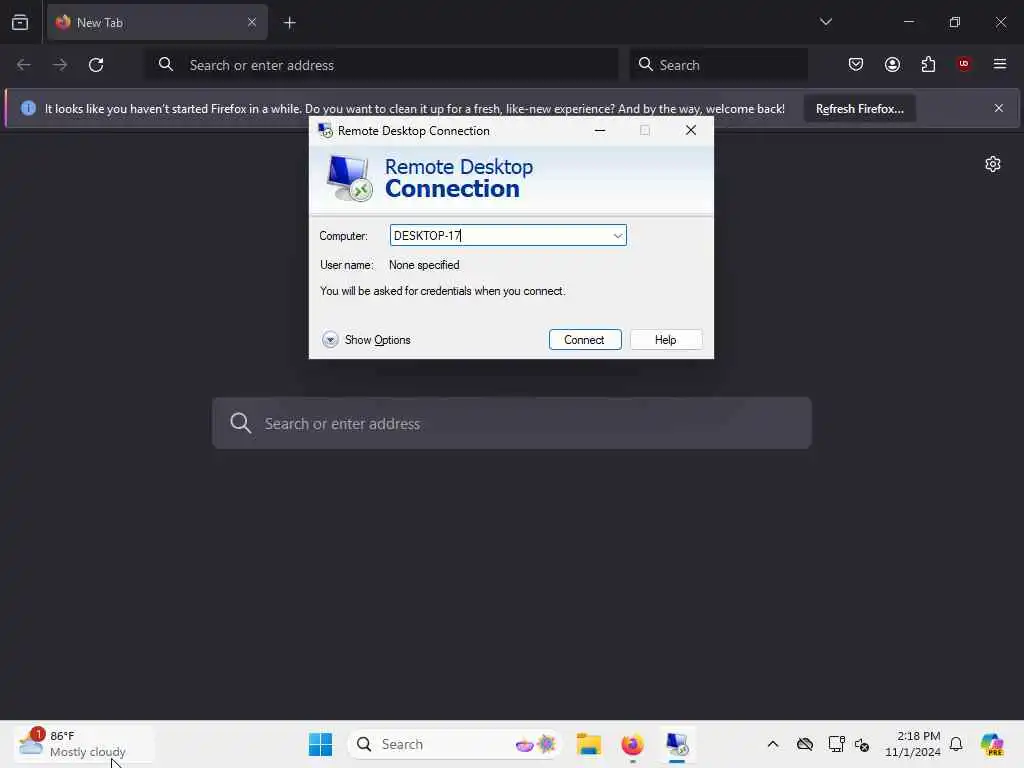
Task: Open the display network tray icon
Action: click(x=836, y=744)
